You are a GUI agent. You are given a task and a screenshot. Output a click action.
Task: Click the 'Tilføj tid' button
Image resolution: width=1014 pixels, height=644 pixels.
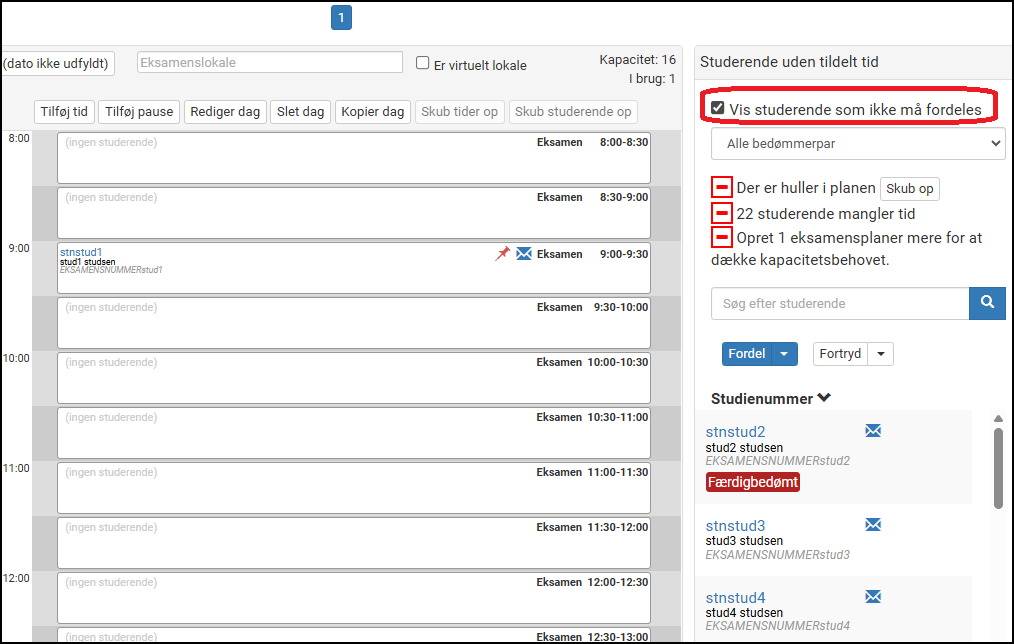64,112
